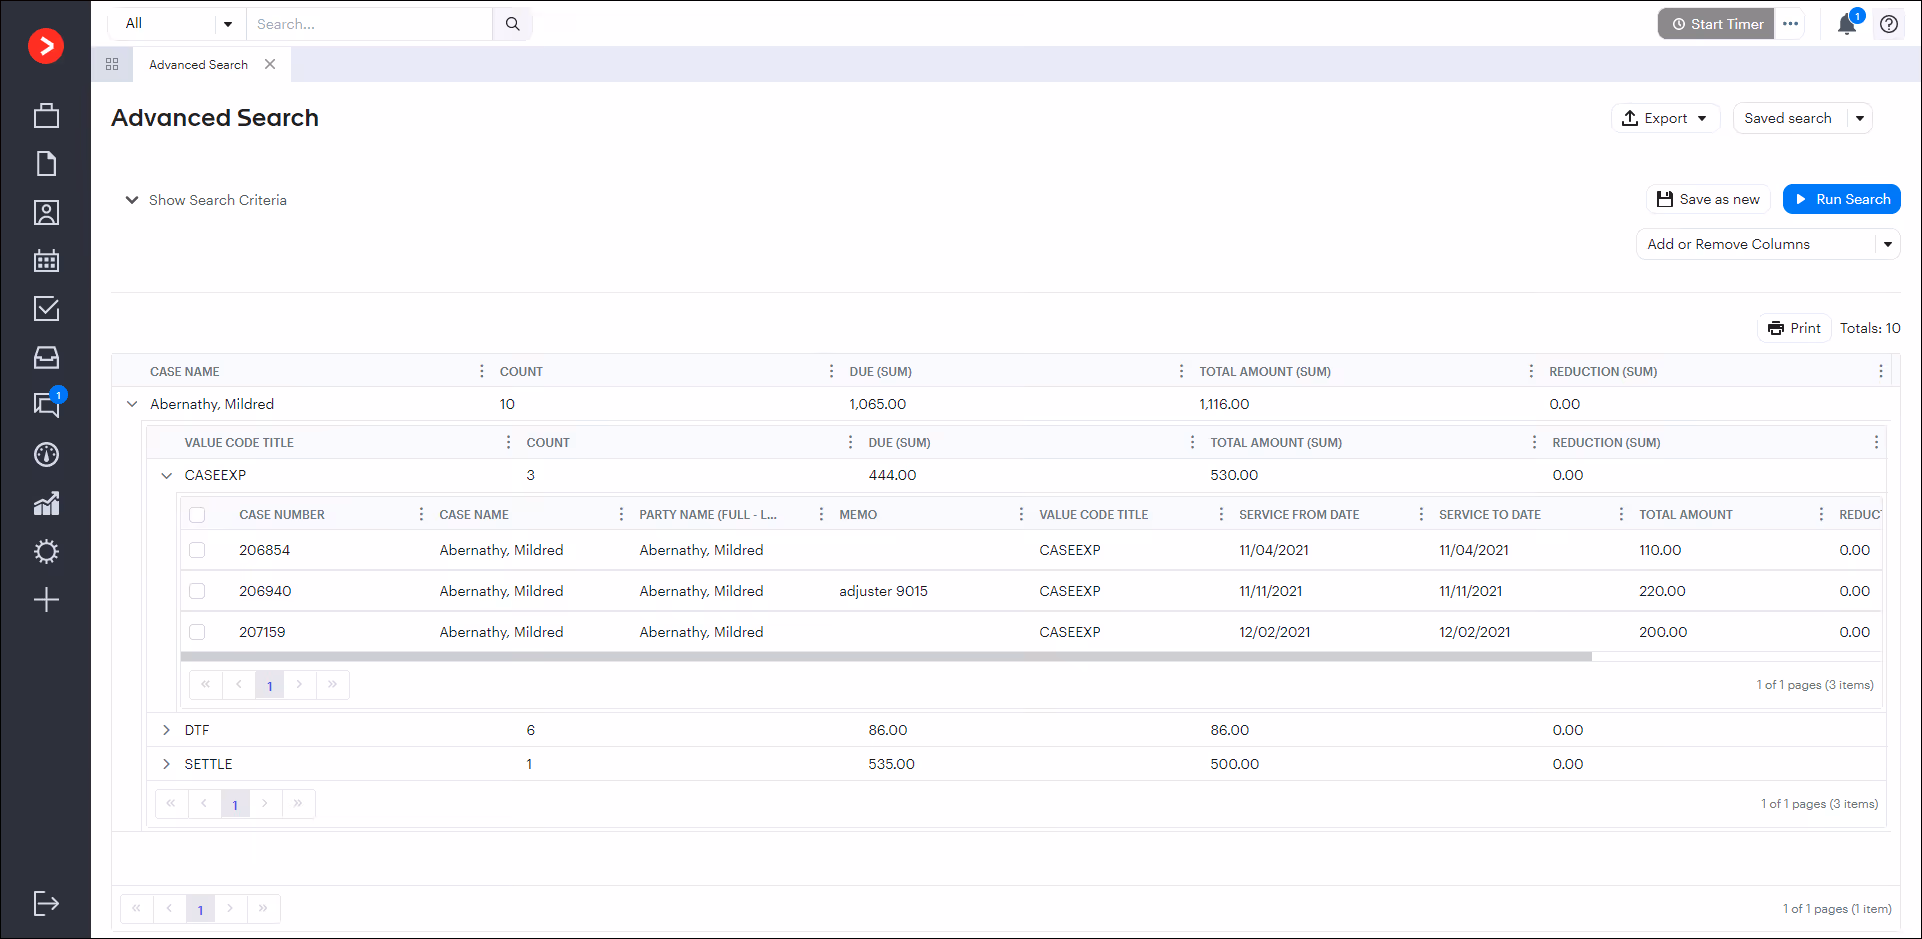
Task: Open column menu for MEMO header
Action: 1021,514
